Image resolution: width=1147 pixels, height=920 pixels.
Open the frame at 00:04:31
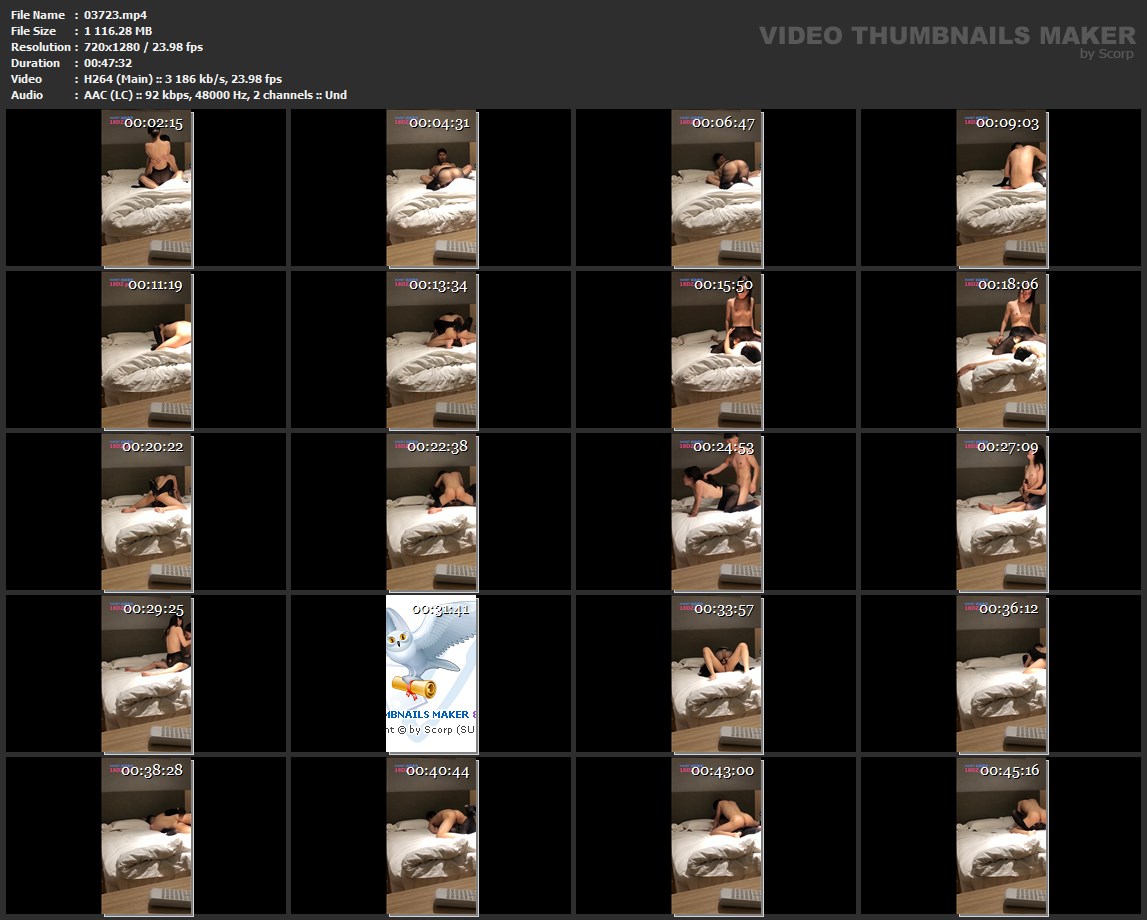pos(431,188)
